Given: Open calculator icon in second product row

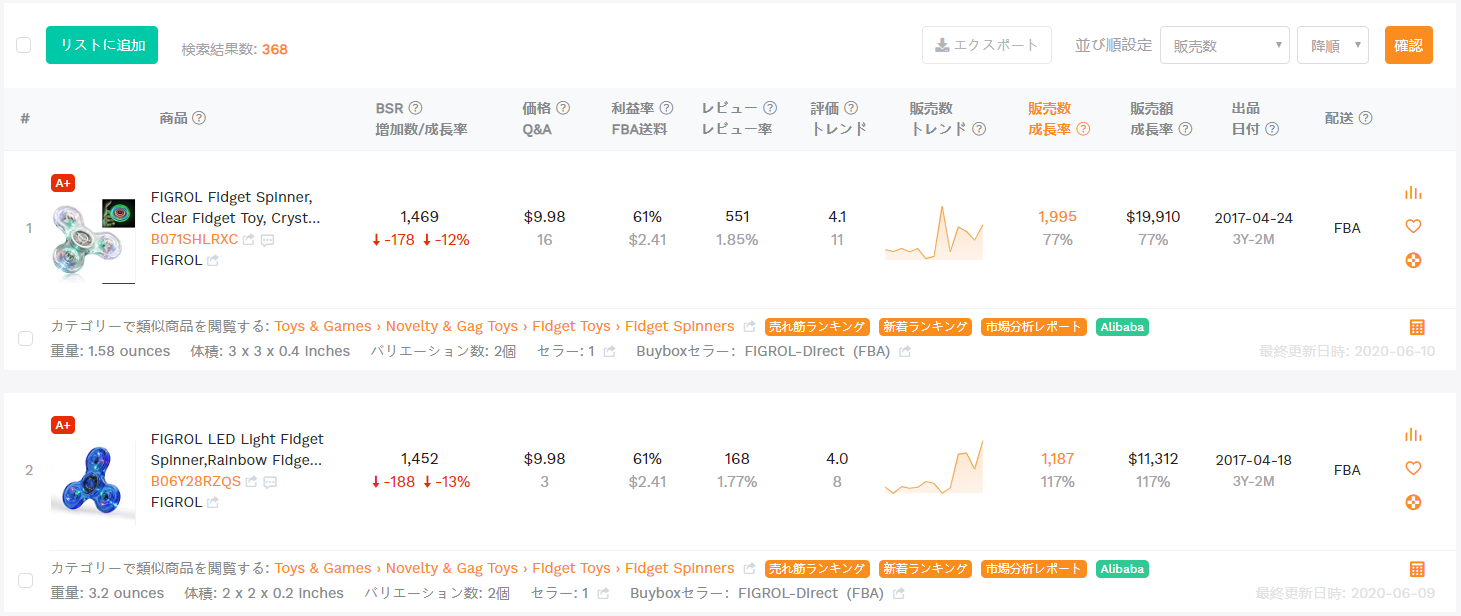Looking at the screenshot, I should tap(1417, 569).
